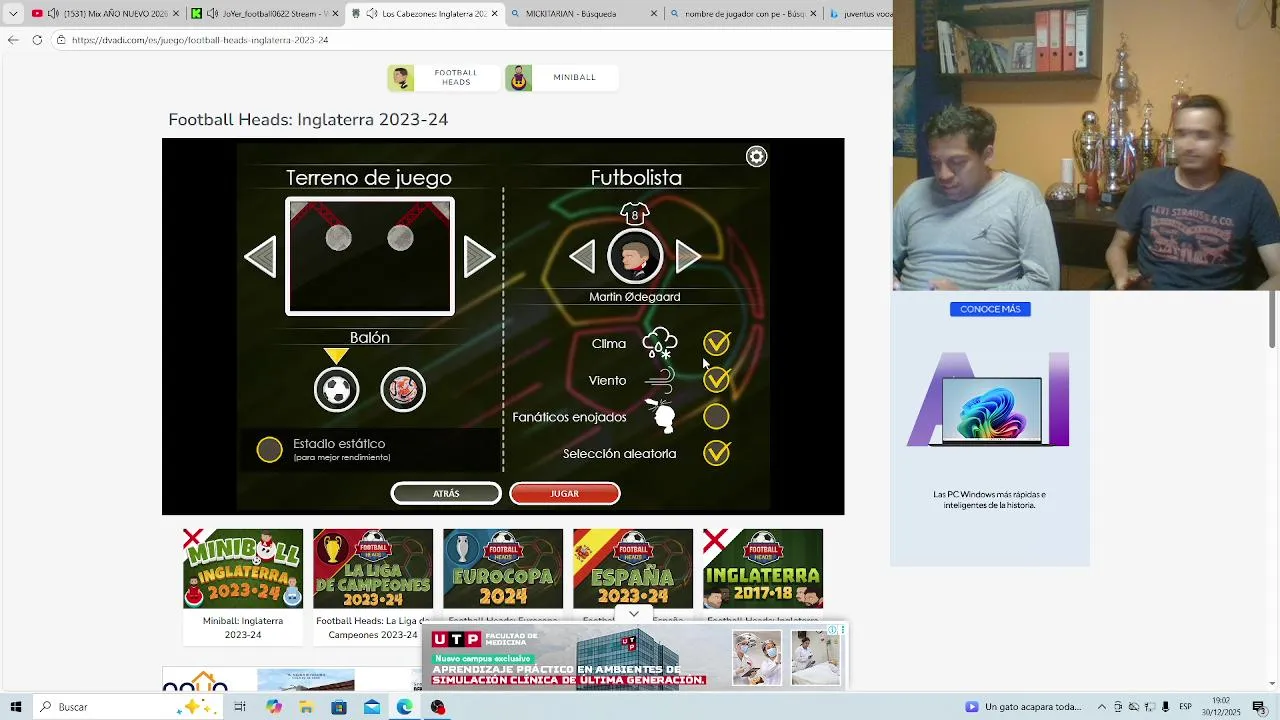Mute the Los Cabezones tab's speaker icon
Viewport: 1280px width, 720px height.
[x=372, y=13]
